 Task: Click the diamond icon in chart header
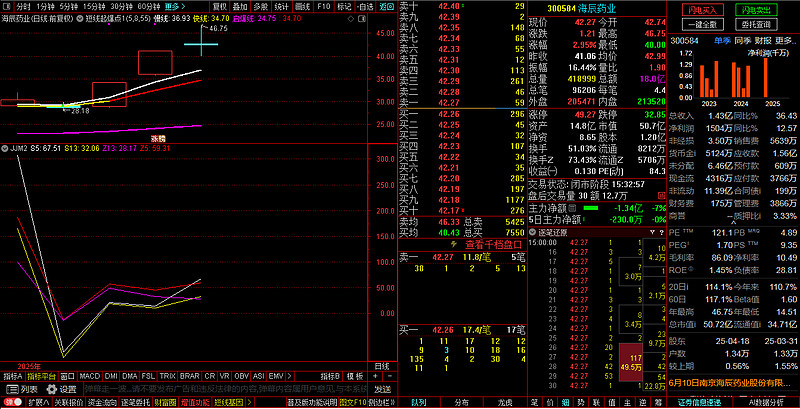click(x=351, y=18)
